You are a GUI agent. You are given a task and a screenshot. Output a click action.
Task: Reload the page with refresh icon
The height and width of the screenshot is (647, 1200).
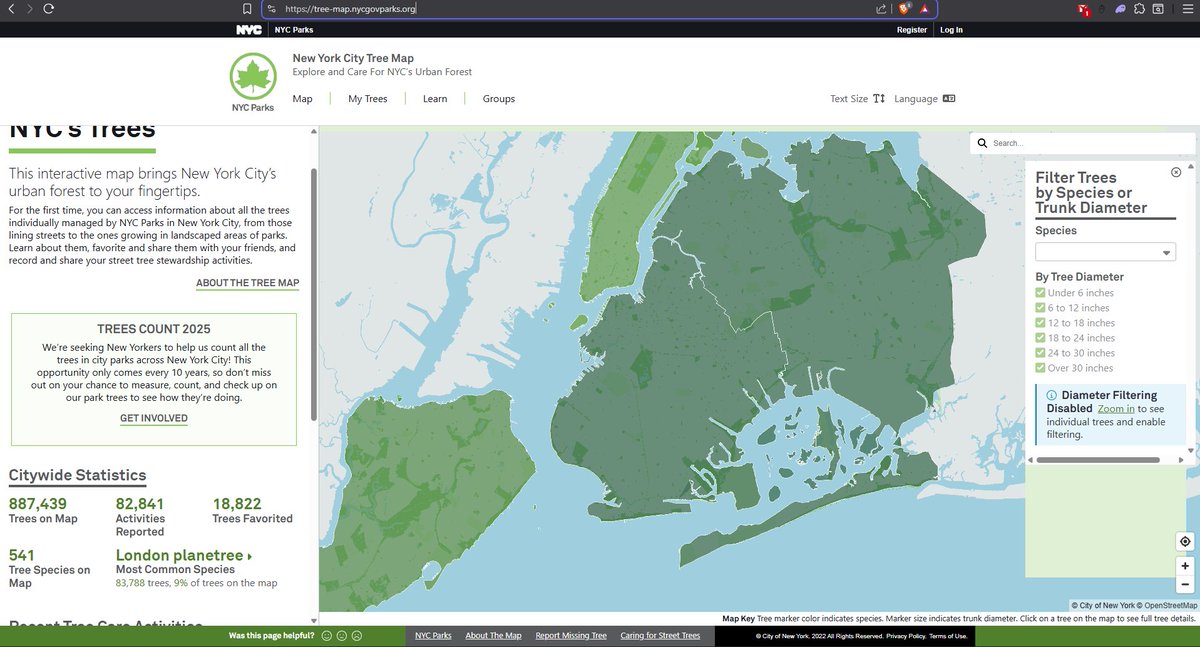click(49, 8)
